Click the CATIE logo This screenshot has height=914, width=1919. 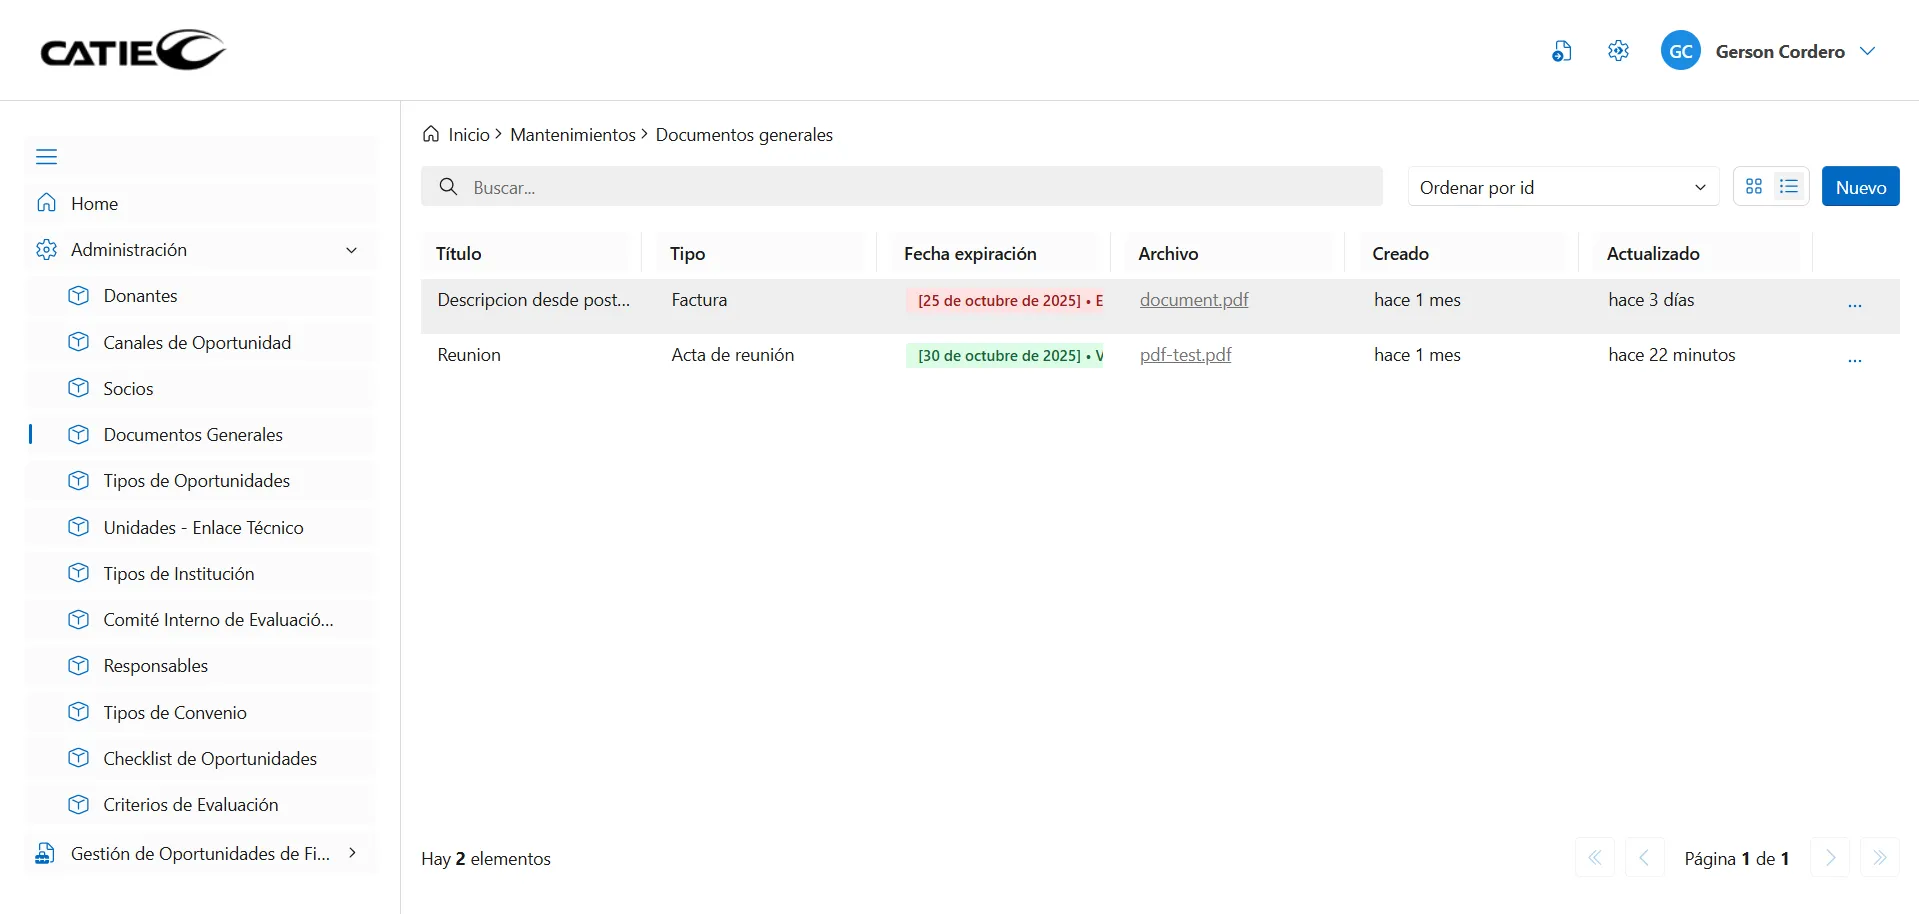[x=133, y=50]
